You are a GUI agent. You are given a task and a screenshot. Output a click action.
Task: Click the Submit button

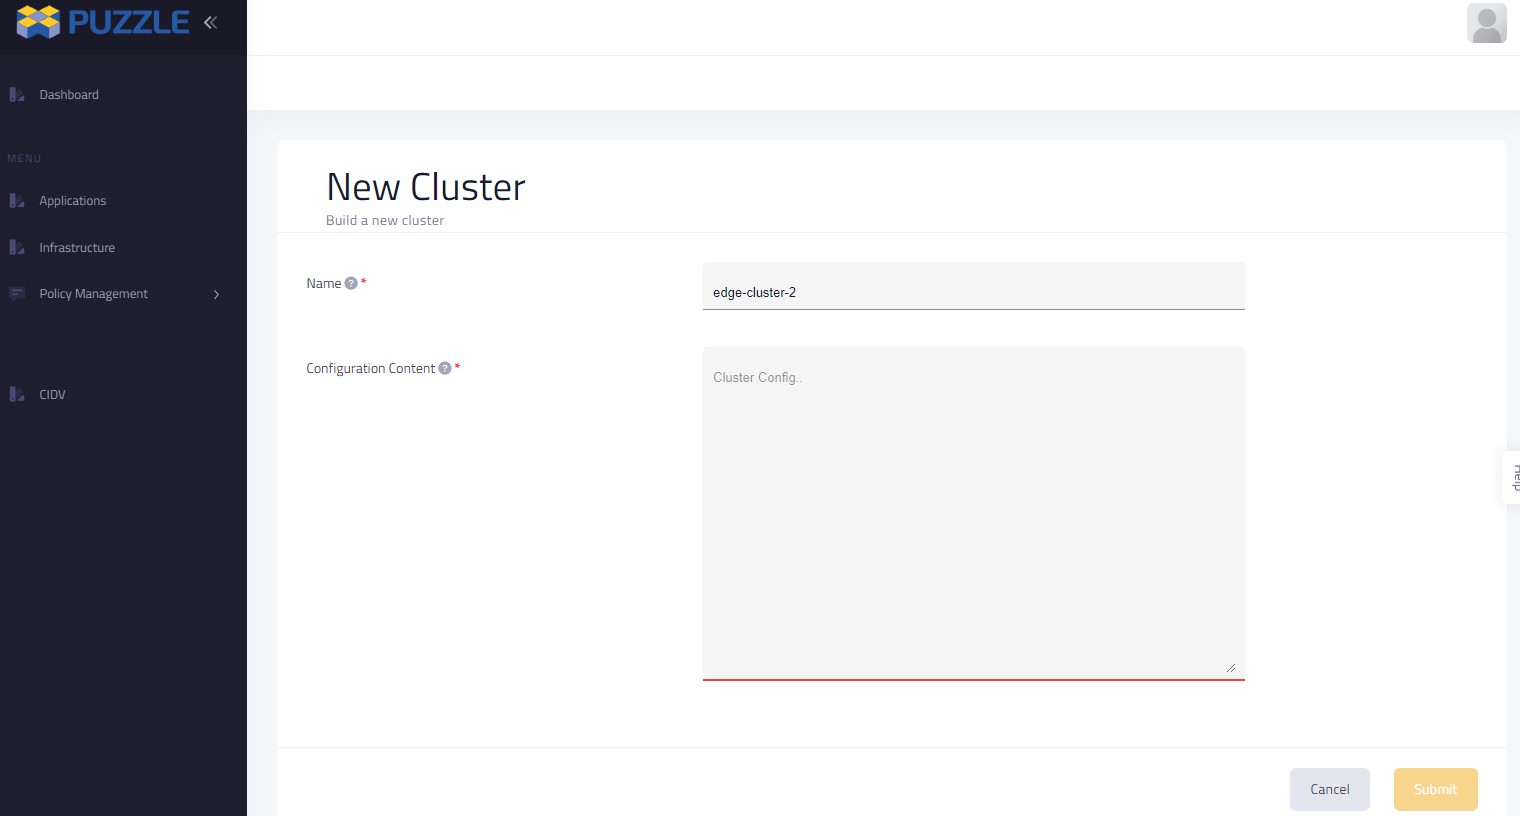tap(1436, 789)
